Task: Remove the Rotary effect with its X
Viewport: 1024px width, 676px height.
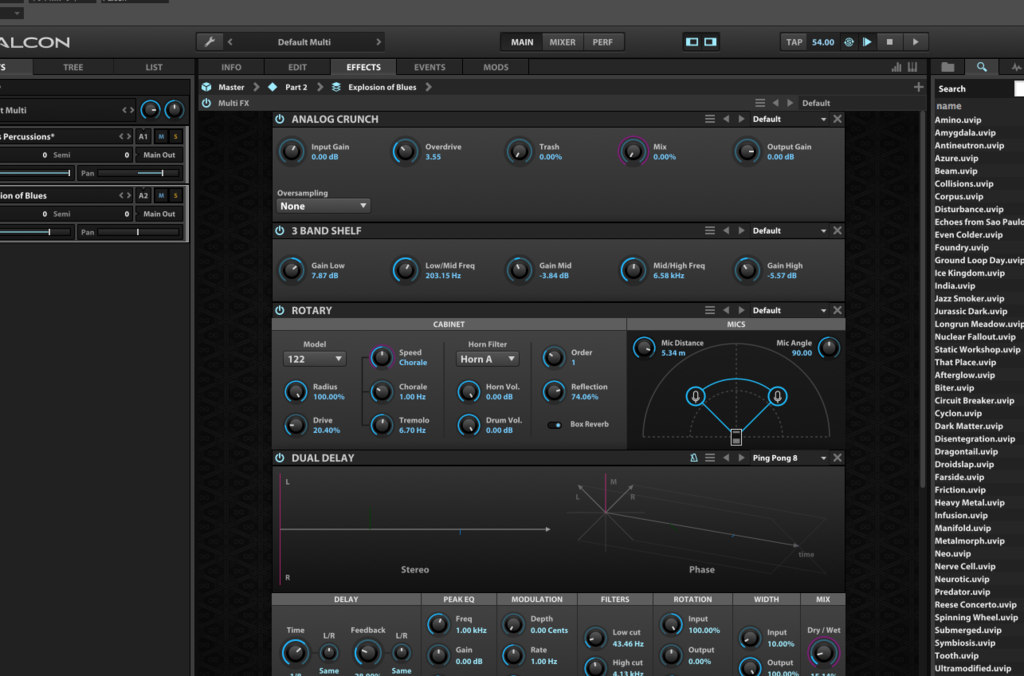Action: pyautogui.click(x=837, y=310)
